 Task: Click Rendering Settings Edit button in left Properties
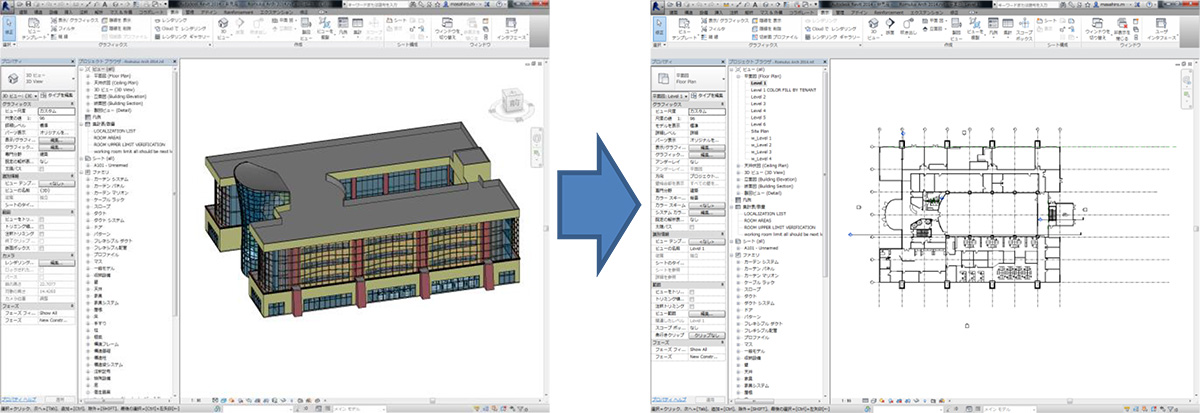point(57,262)
